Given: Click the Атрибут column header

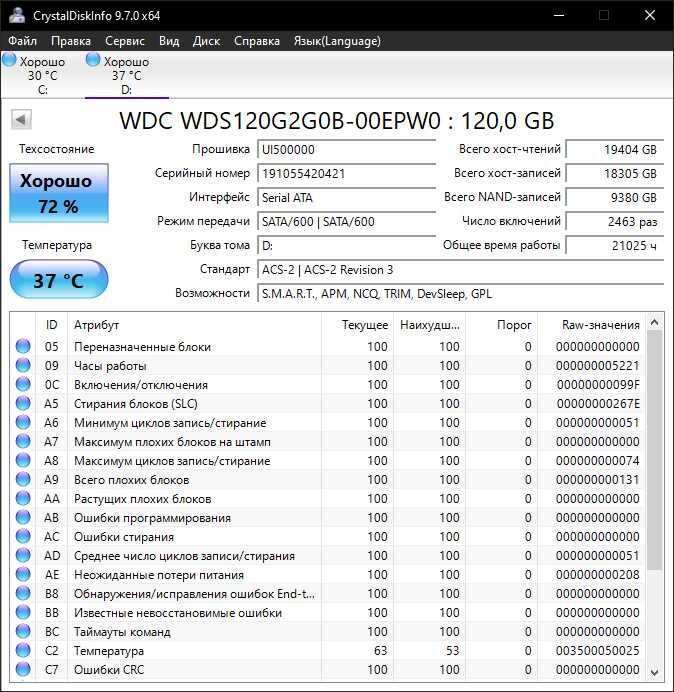Looking at the screenshot, I should coord(194,325).
